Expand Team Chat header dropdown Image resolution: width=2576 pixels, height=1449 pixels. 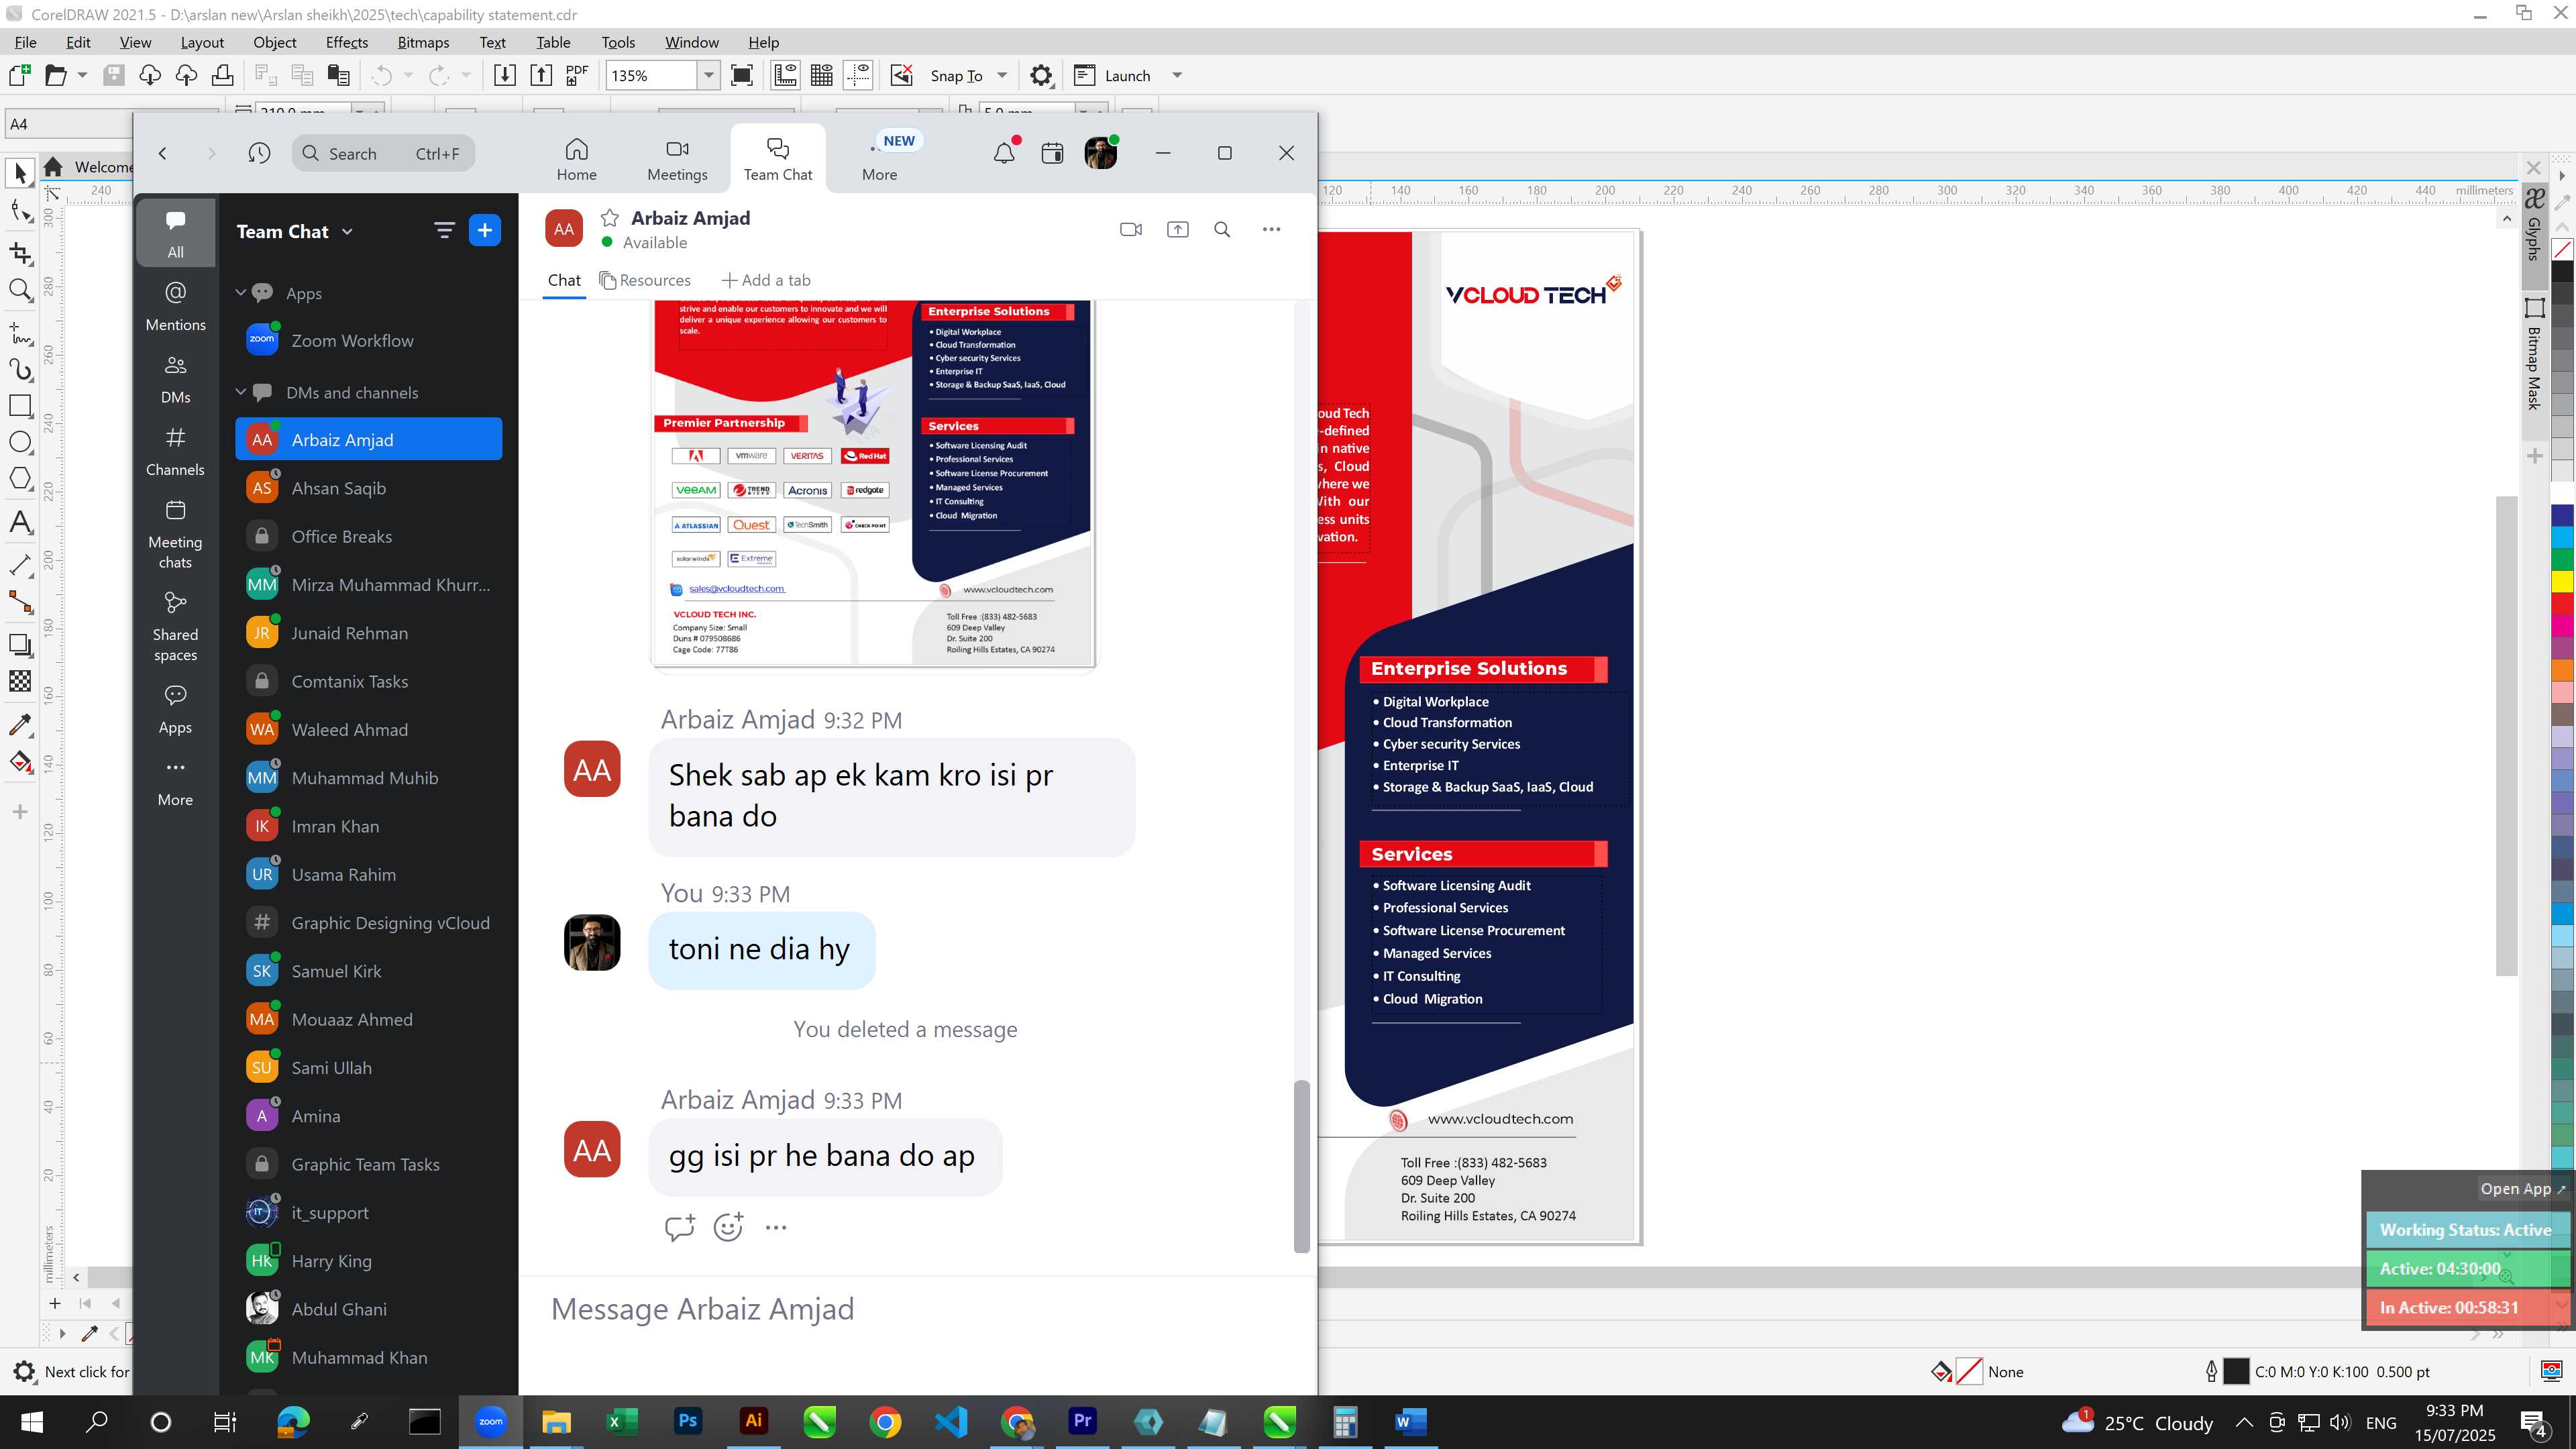(347, 232)
